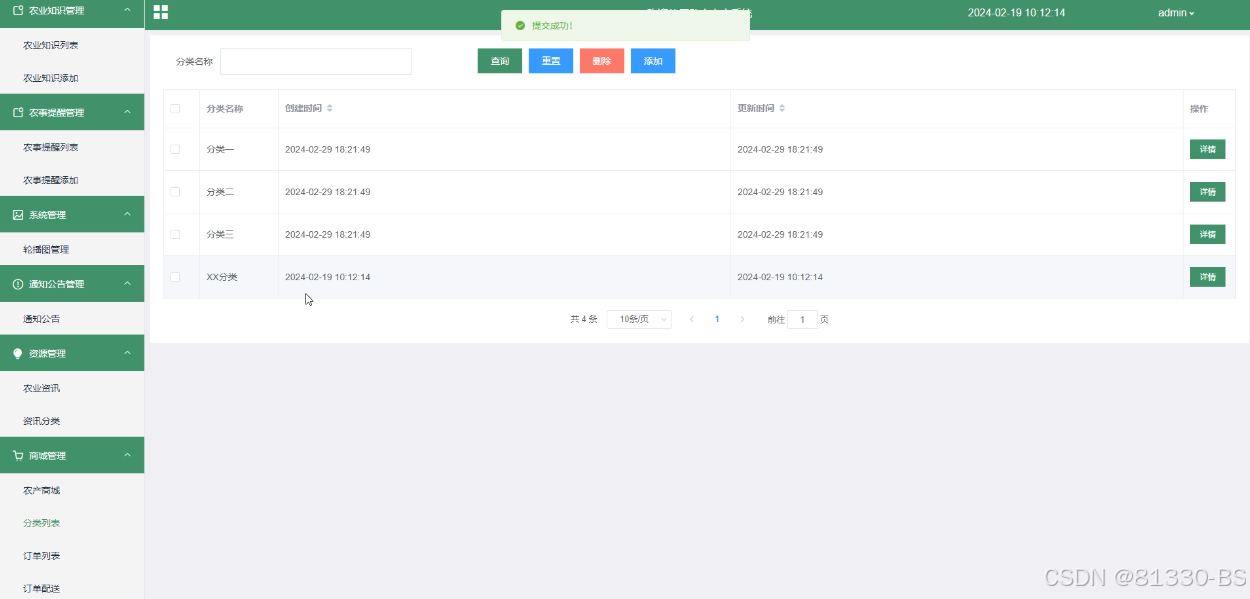Click the 操作 column header

coord(1199,108)
